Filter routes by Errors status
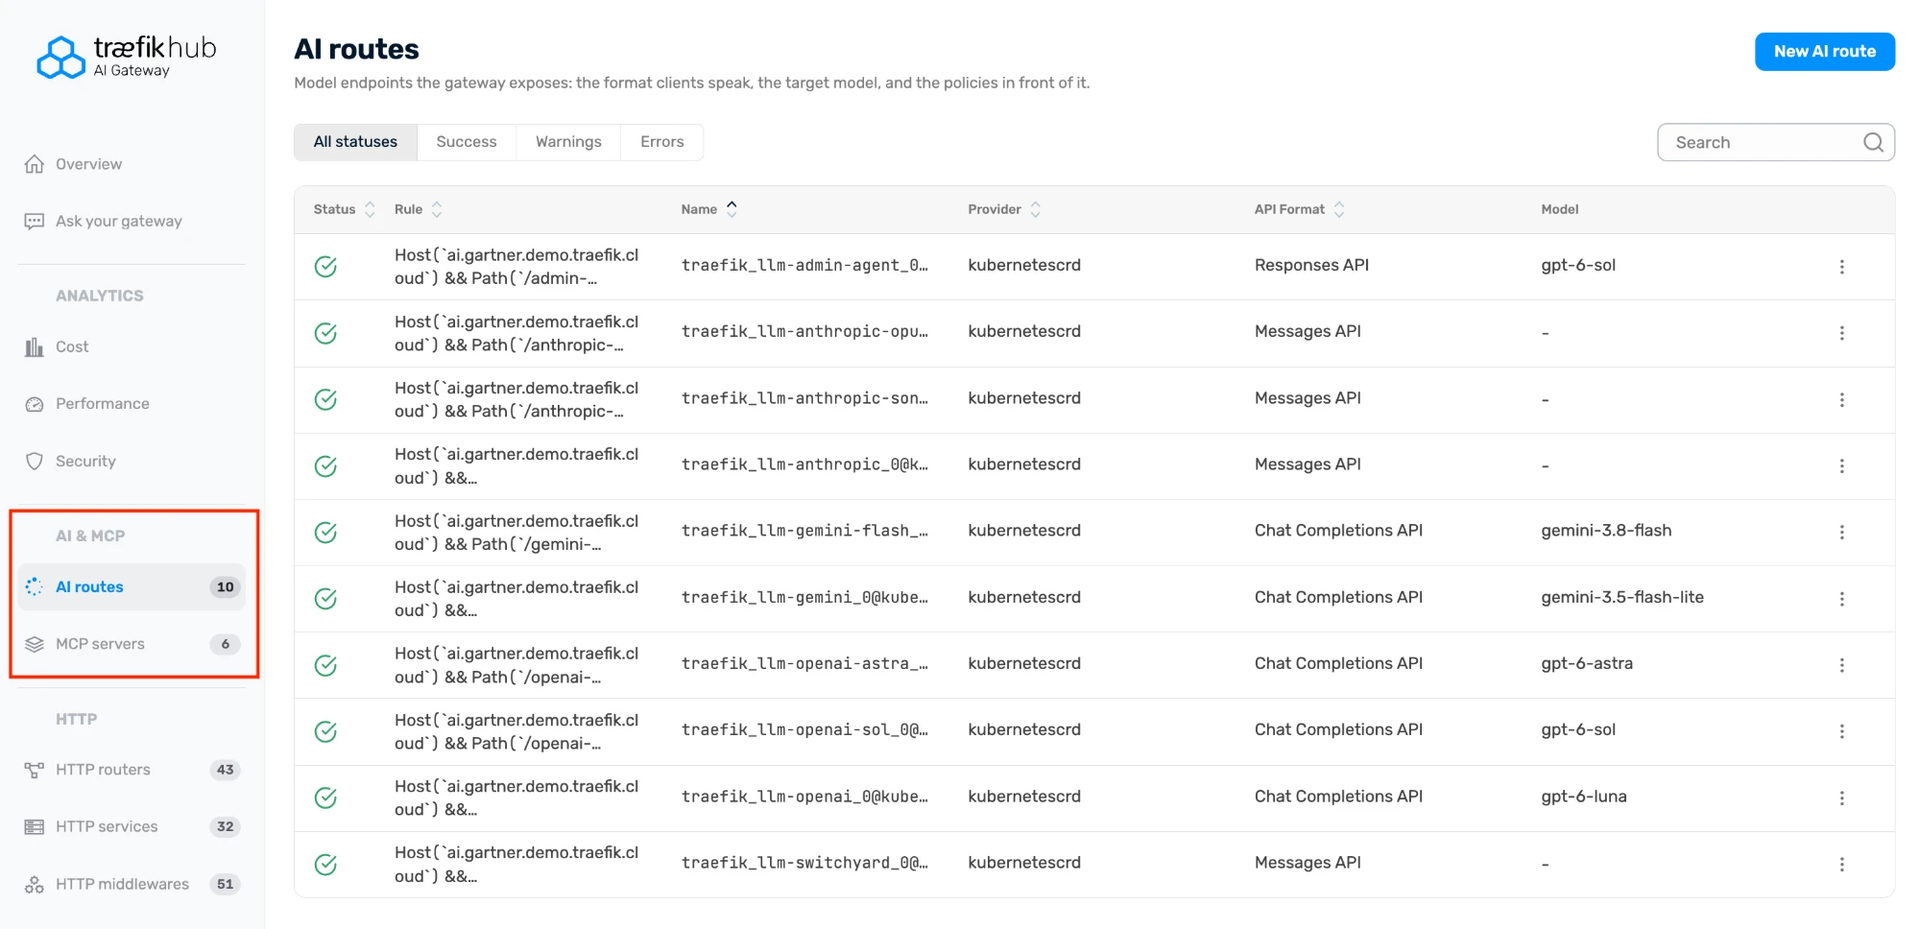 coord(662,142)
